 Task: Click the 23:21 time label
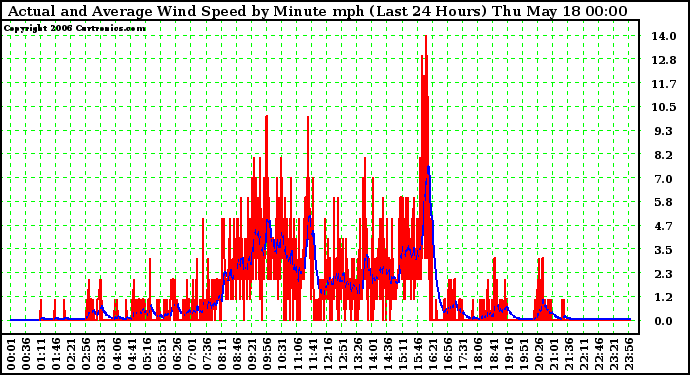pos(614,354)
